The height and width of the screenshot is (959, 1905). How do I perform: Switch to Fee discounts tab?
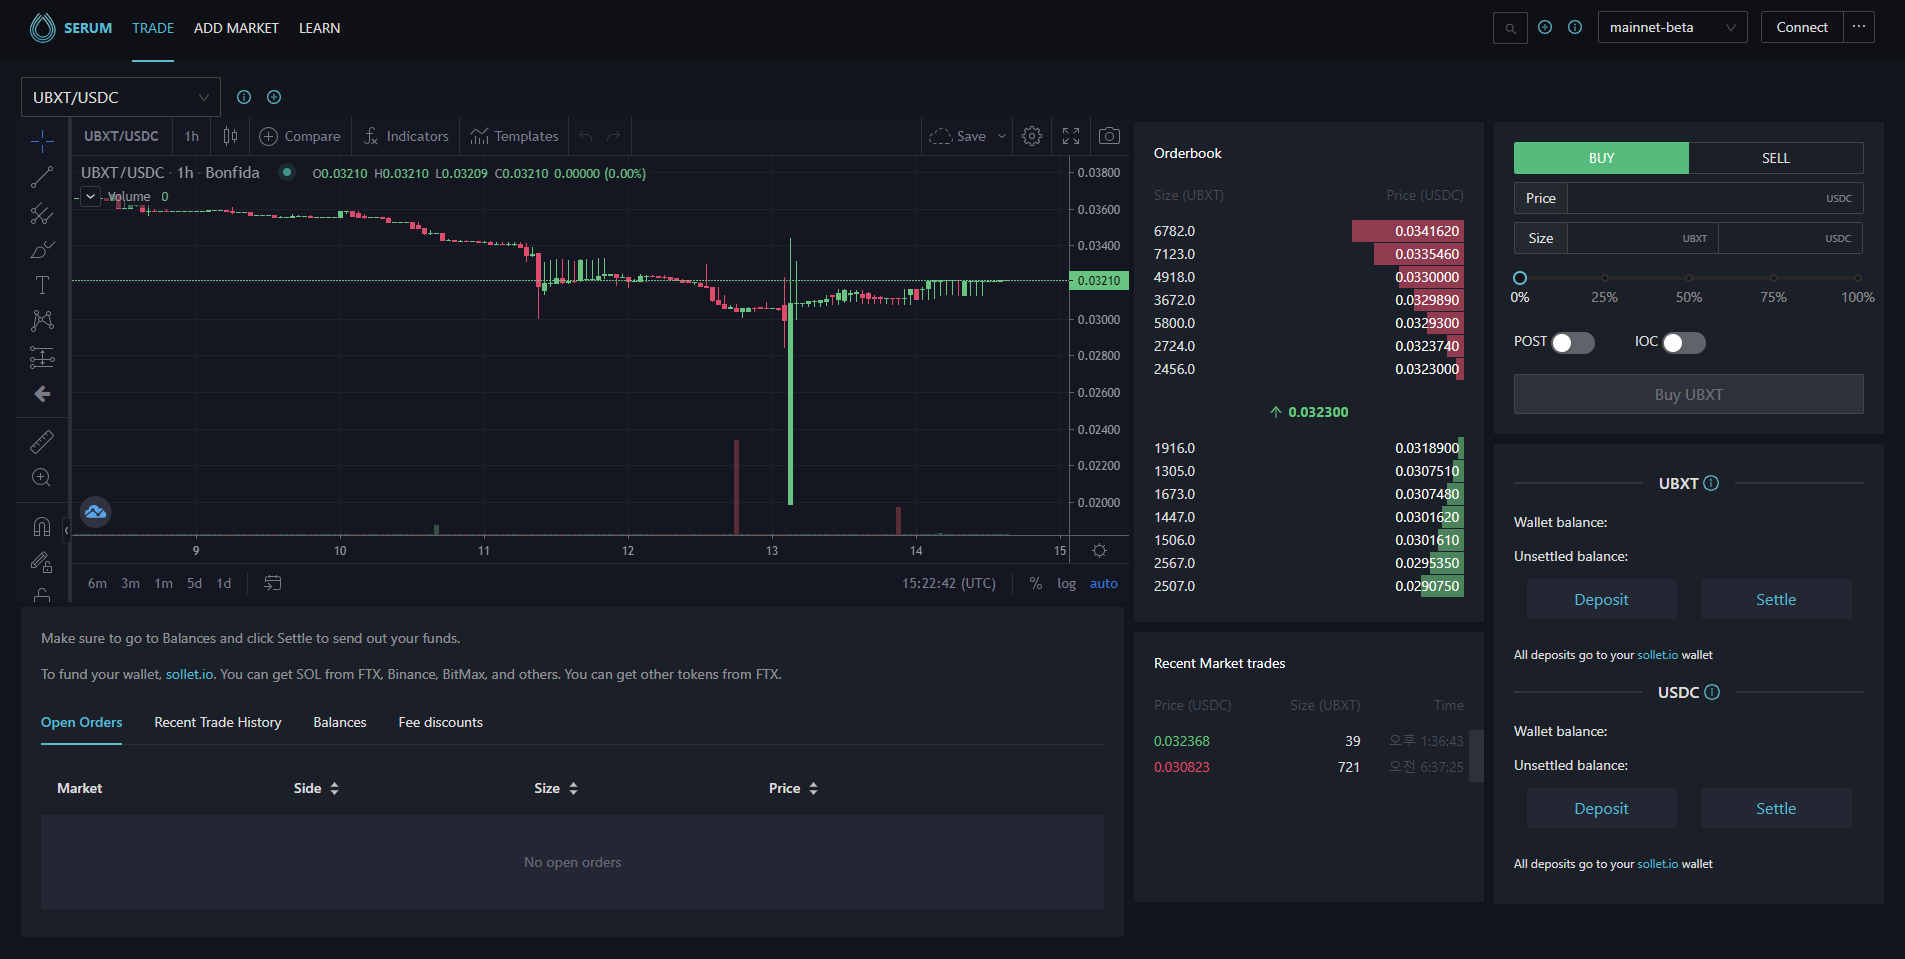coord(440,722)
